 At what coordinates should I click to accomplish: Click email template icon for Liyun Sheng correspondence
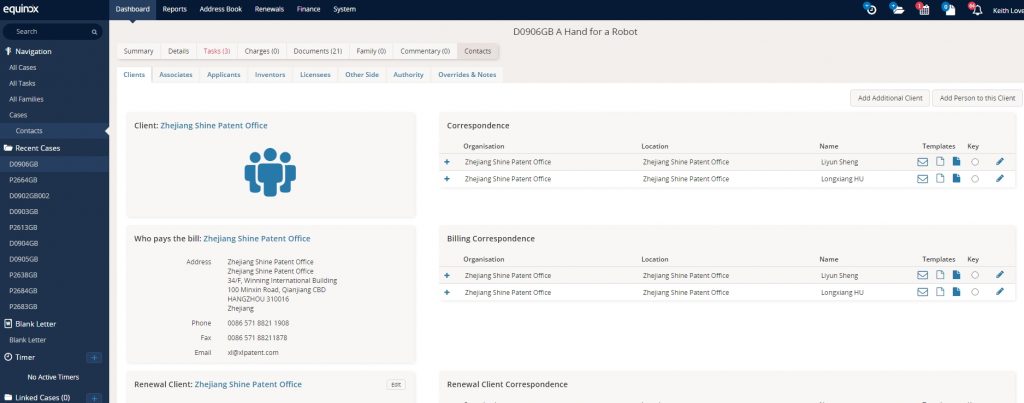click(922, 162)
